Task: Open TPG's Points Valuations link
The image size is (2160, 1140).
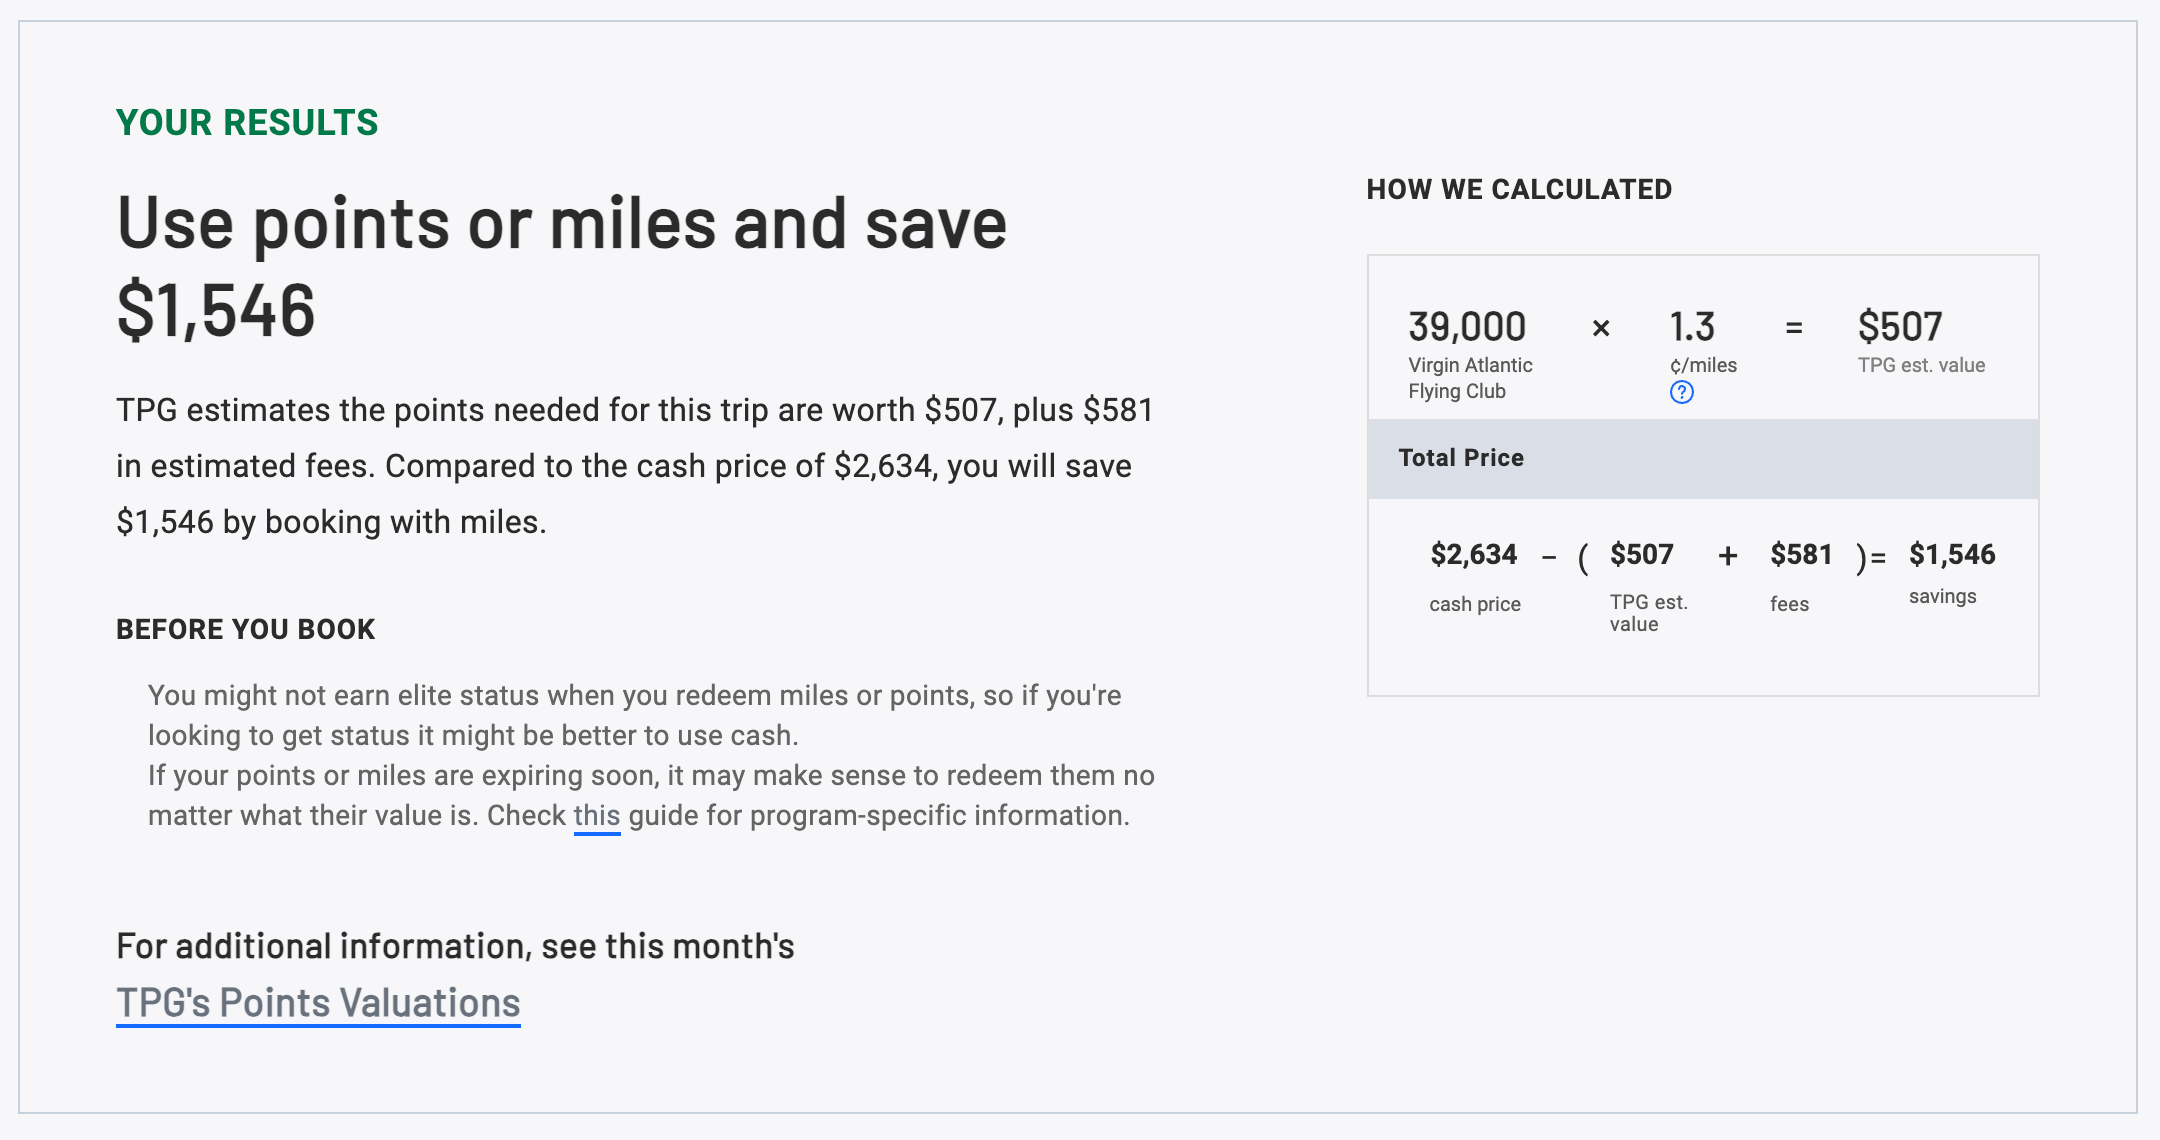Action: point(318,1003)
